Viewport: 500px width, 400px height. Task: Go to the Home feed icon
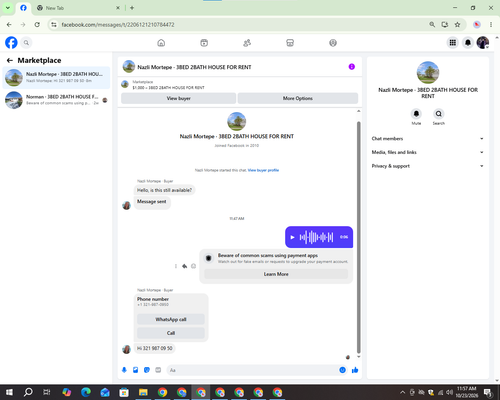[161, 43]
